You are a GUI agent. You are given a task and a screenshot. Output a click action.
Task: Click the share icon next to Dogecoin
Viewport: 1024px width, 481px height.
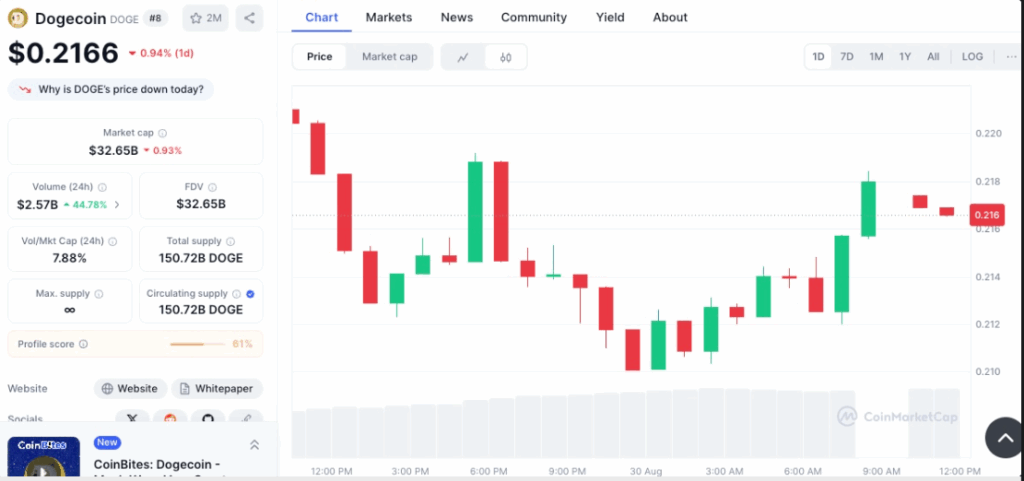click(249, 18)
